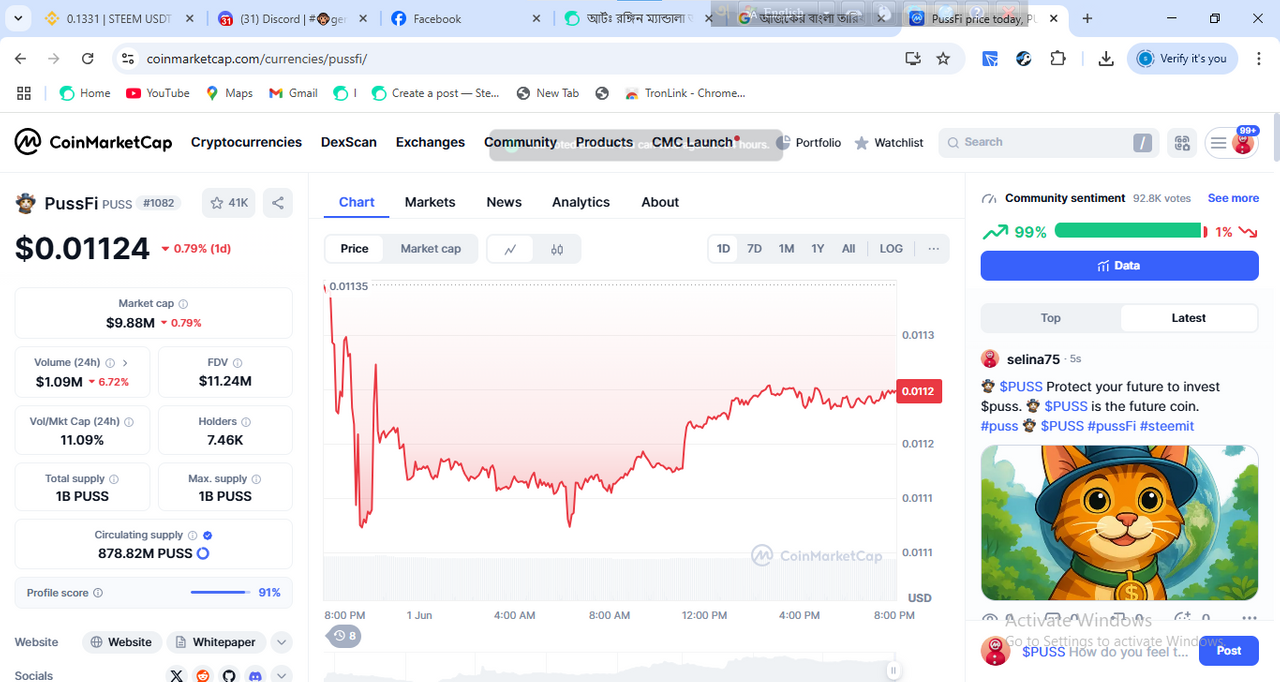Set chart range to 1M

click(787, 249)
